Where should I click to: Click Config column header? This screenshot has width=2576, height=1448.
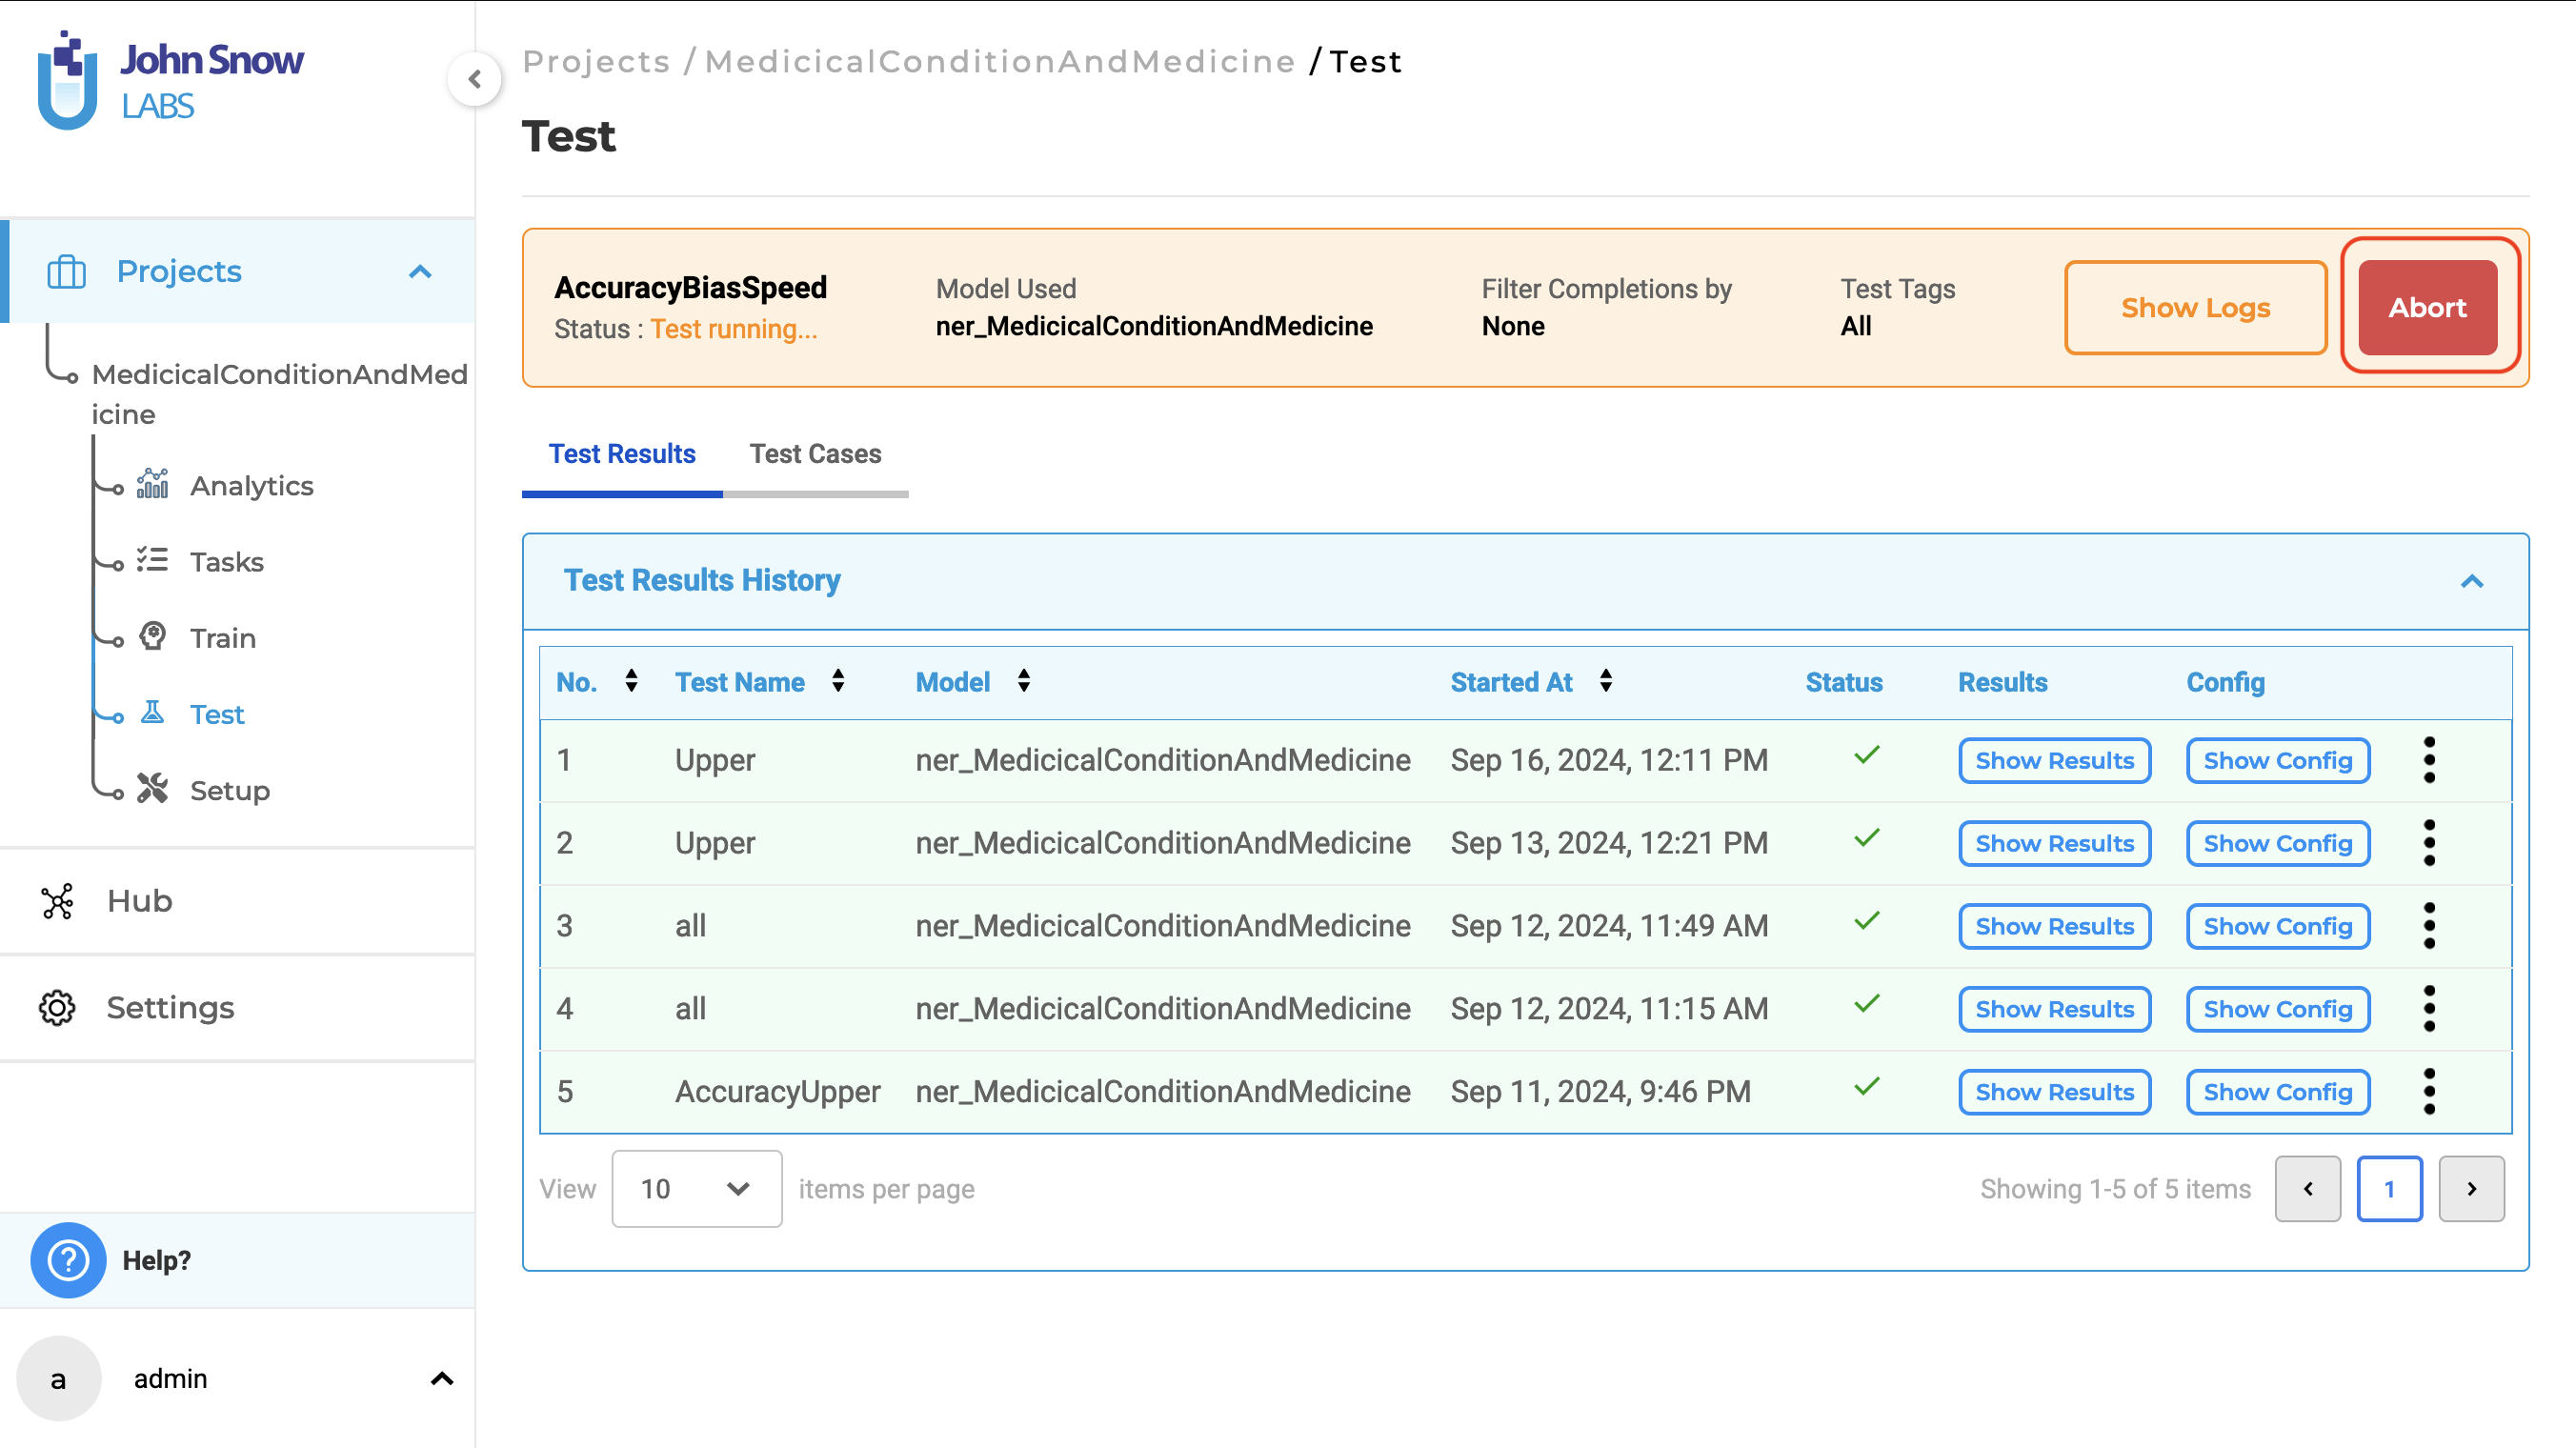2226,682
